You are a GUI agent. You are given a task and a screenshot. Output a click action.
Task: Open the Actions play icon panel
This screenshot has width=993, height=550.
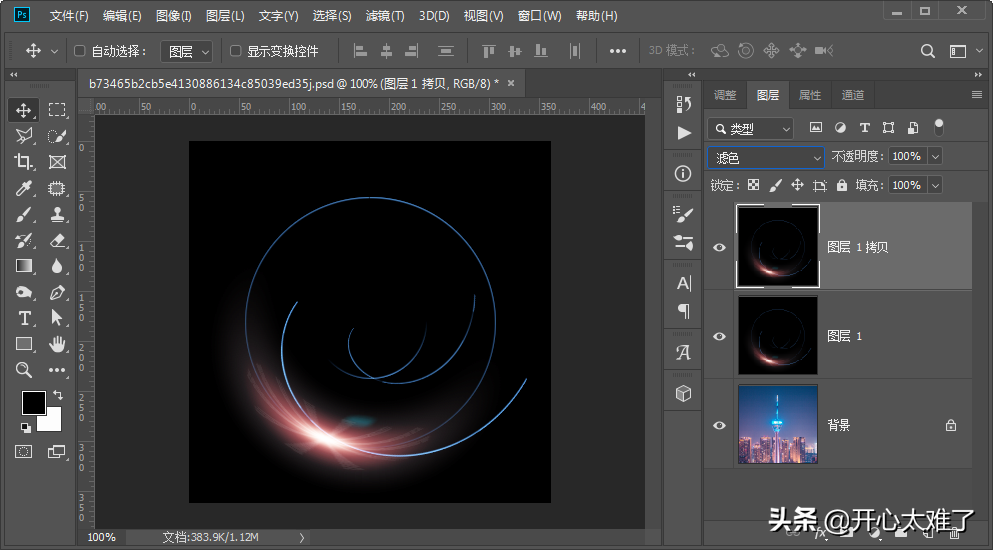[683, 132]
